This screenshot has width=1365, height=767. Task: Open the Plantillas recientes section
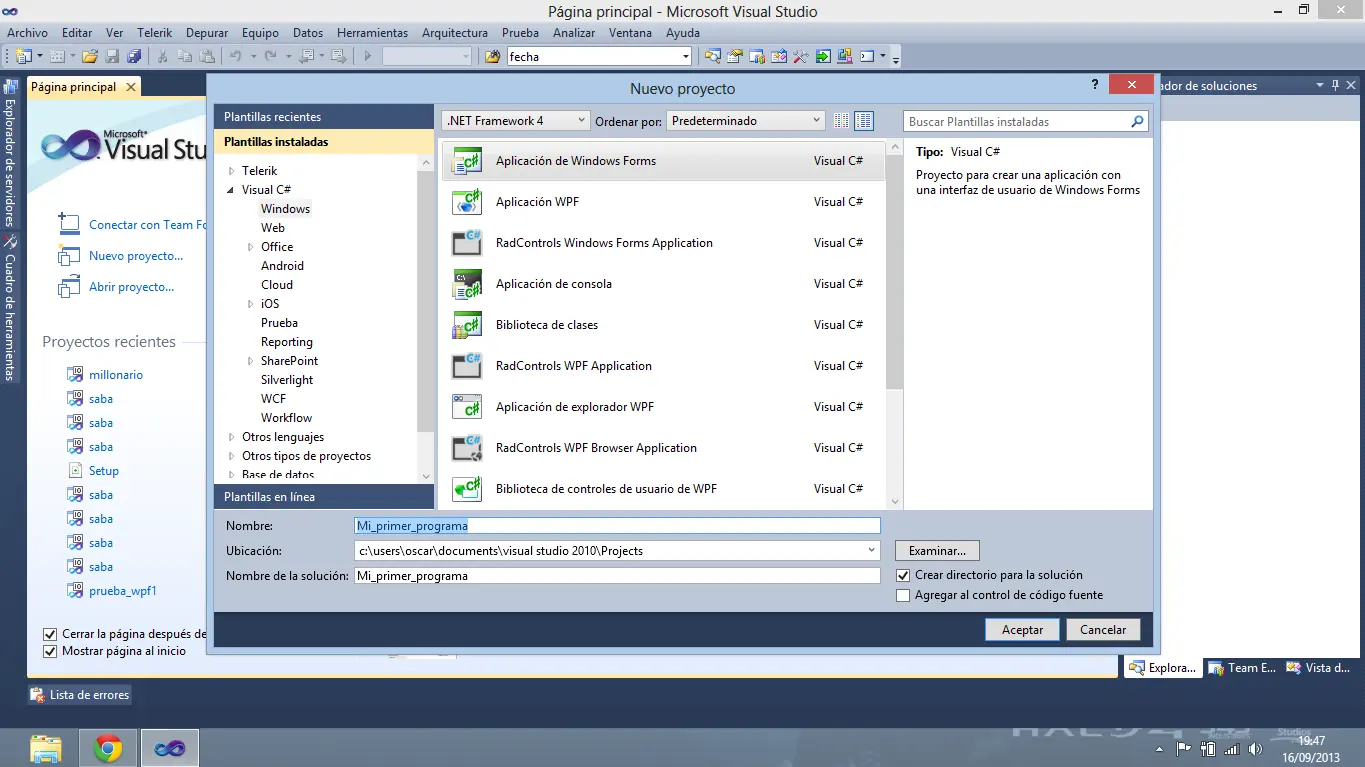324,117
